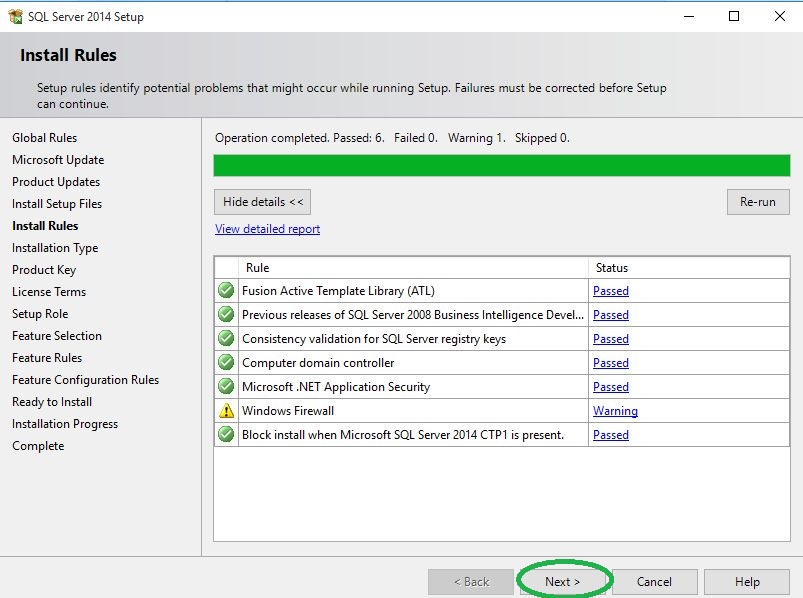This screenshot has height=598, width=803.
Task: Click the SQL Server Setup title bar icon
Action: pos(15,16)
